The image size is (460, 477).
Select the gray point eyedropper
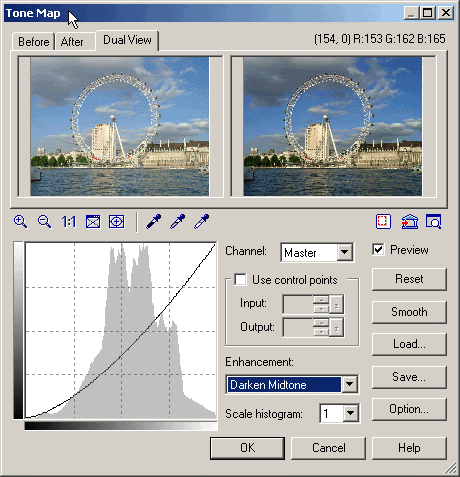(178, 222)
